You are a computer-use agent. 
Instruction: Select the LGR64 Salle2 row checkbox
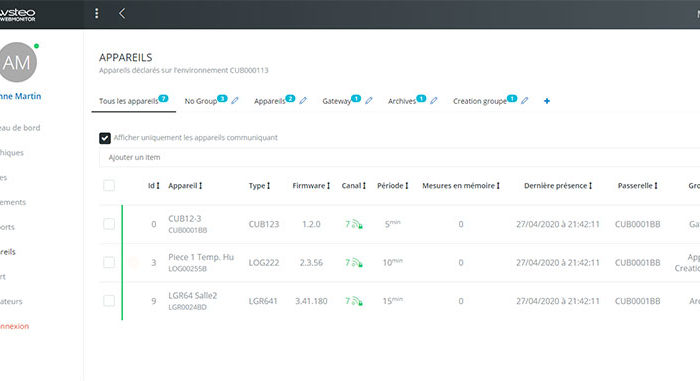[109, 301]
